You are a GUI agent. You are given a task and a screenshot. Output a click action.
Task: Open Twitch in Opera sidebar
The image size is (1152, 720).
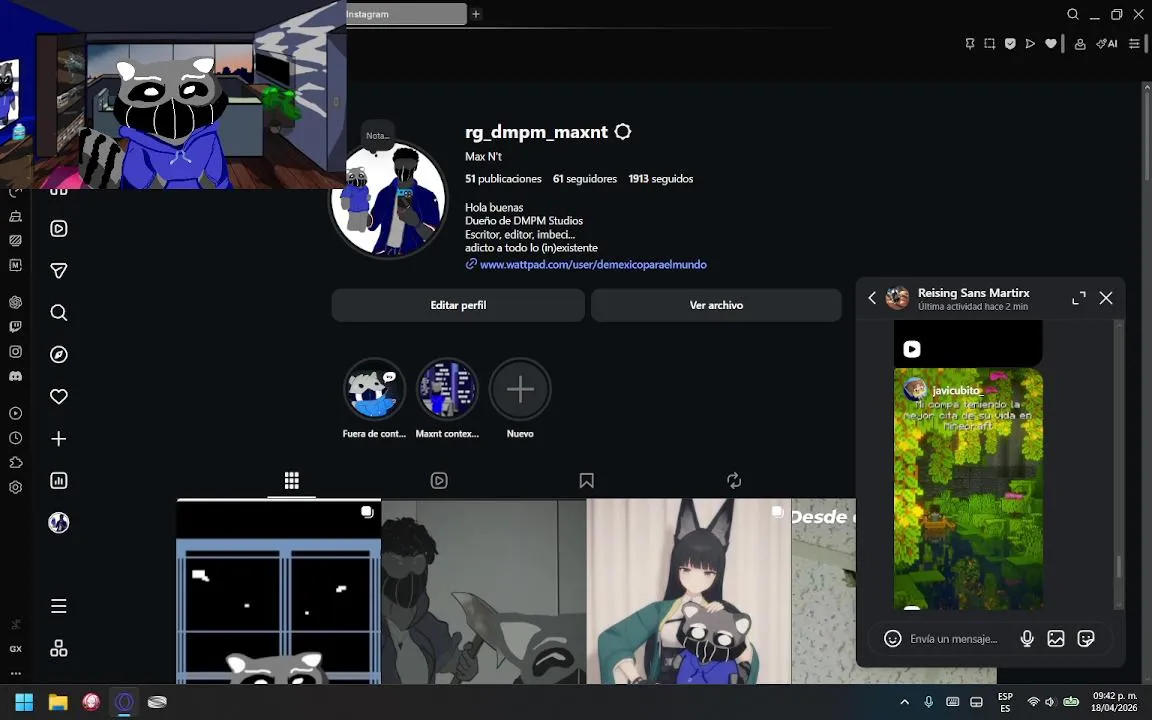click(x=15, y=326)
